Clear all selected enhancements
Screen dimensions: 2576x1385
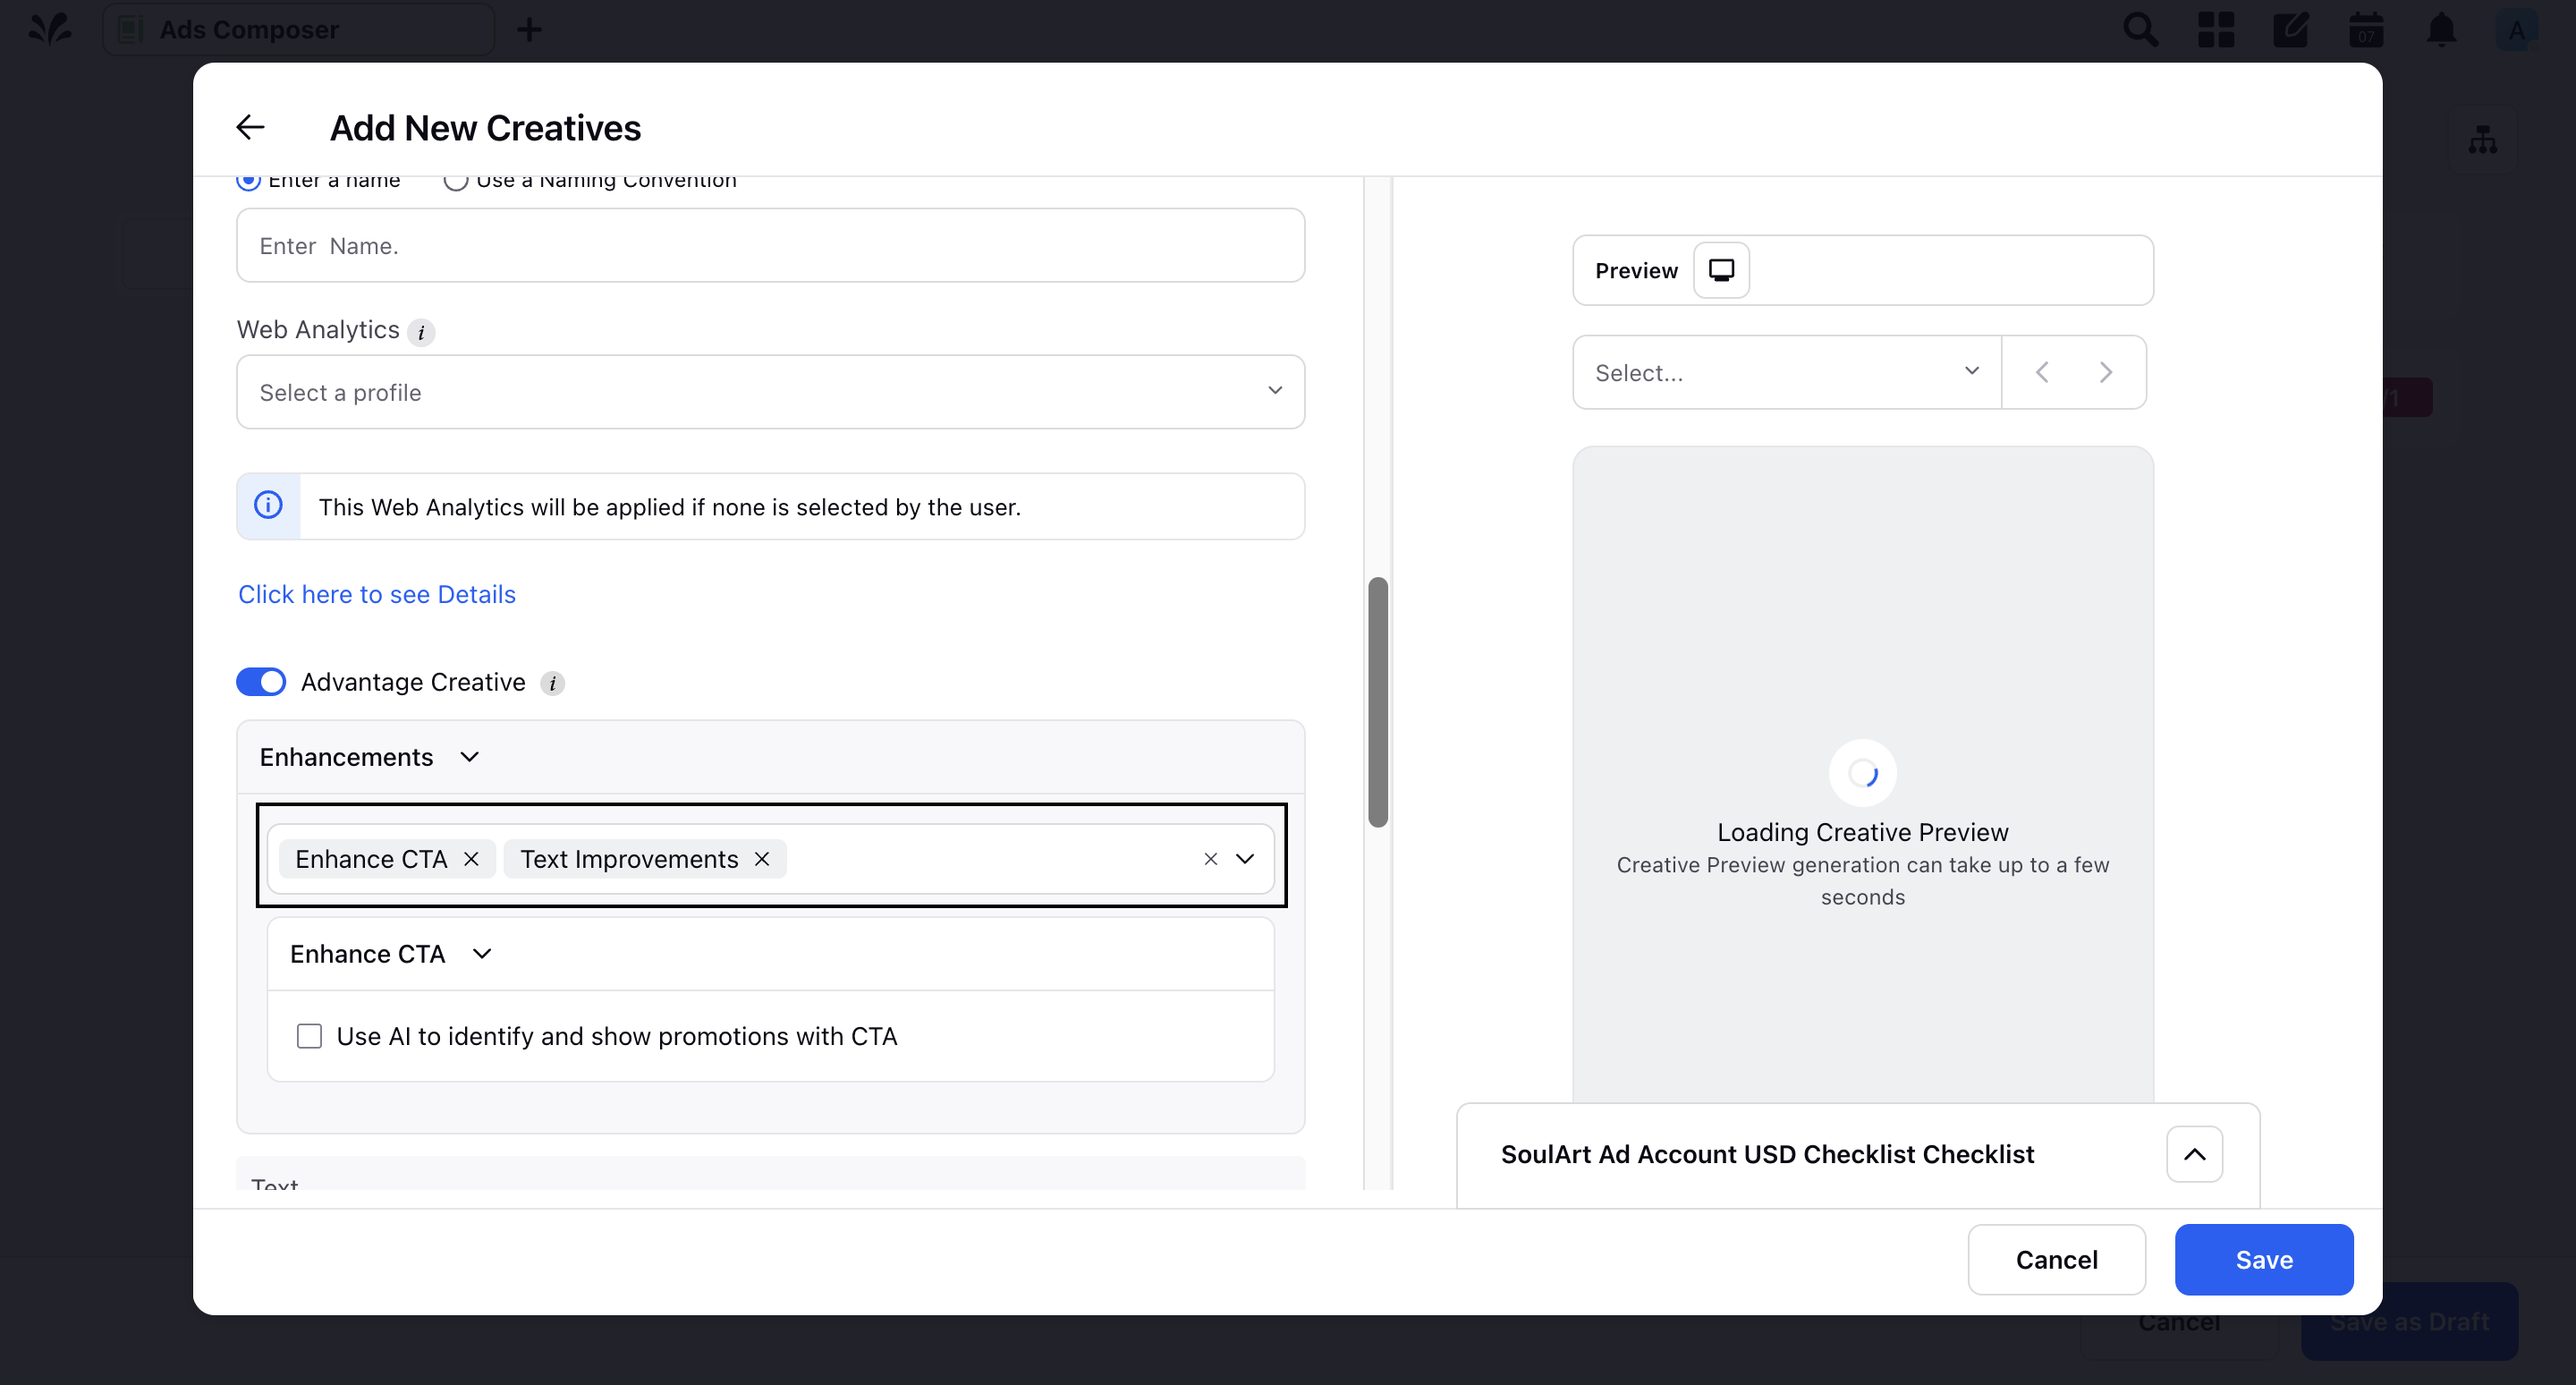[1210, 859]
